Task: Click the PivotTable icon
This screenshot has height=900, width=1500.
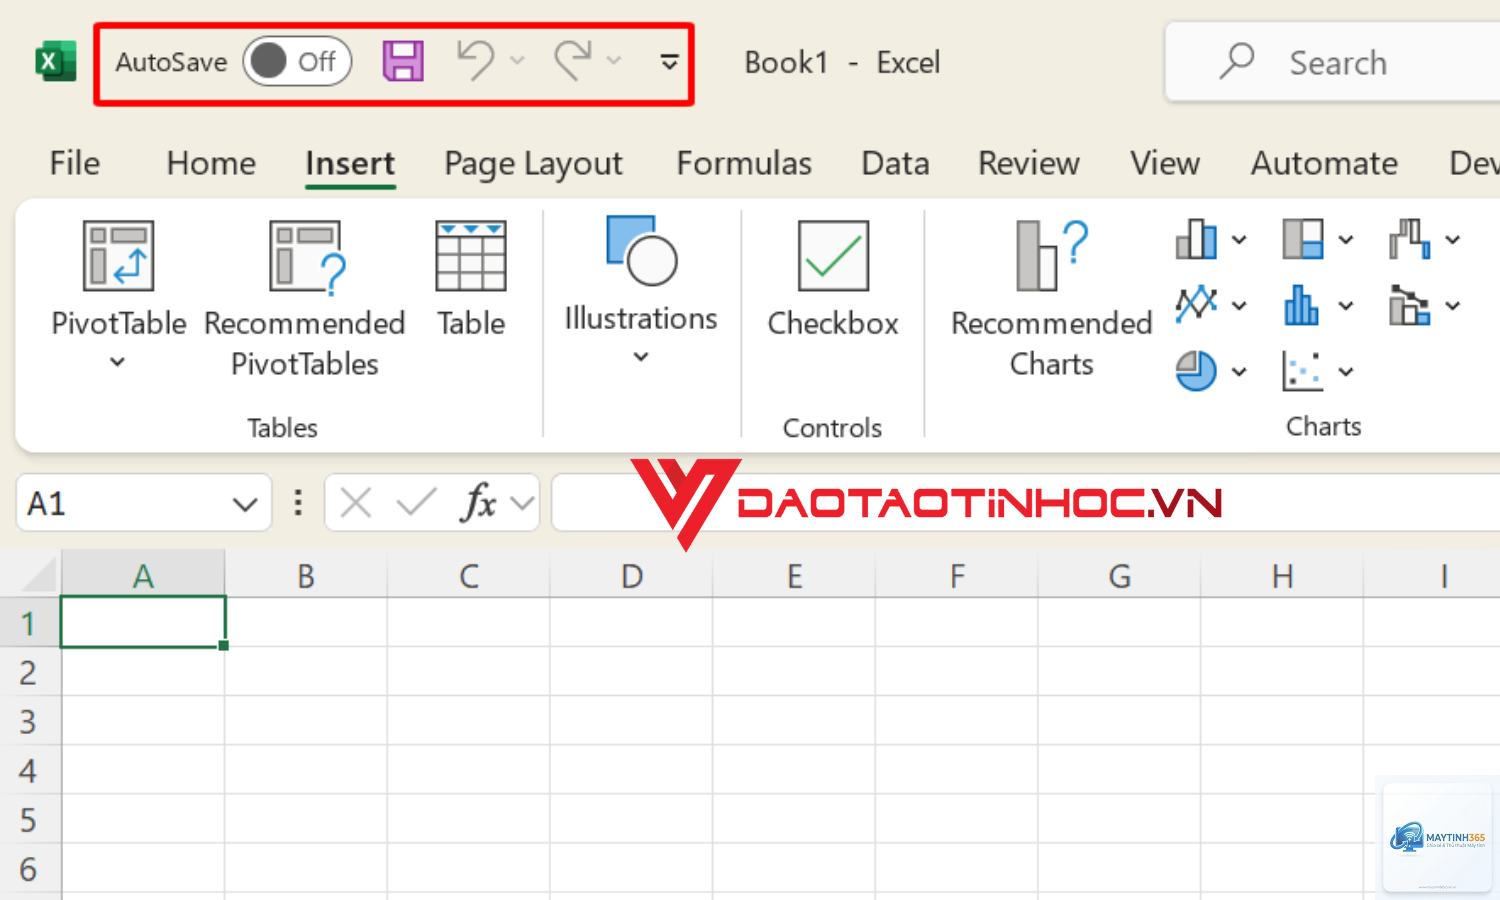Action: [x=118, y=256]
